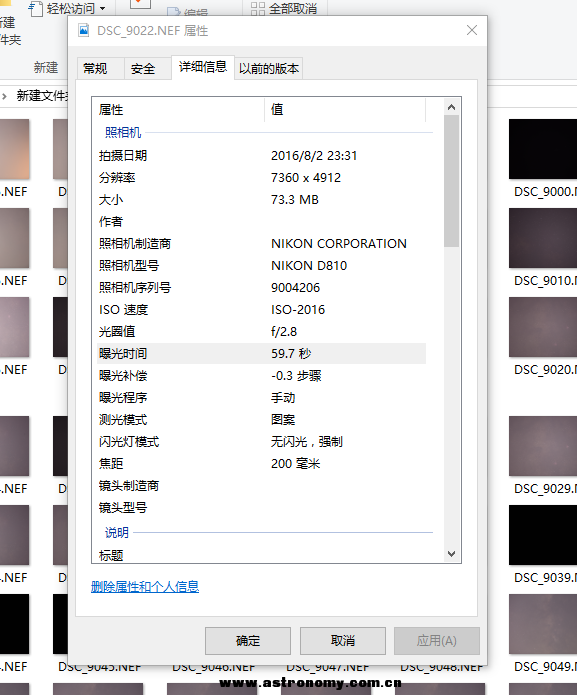Click the 新建文件夹 breadcrumb in Explorer

pos(42,95)
